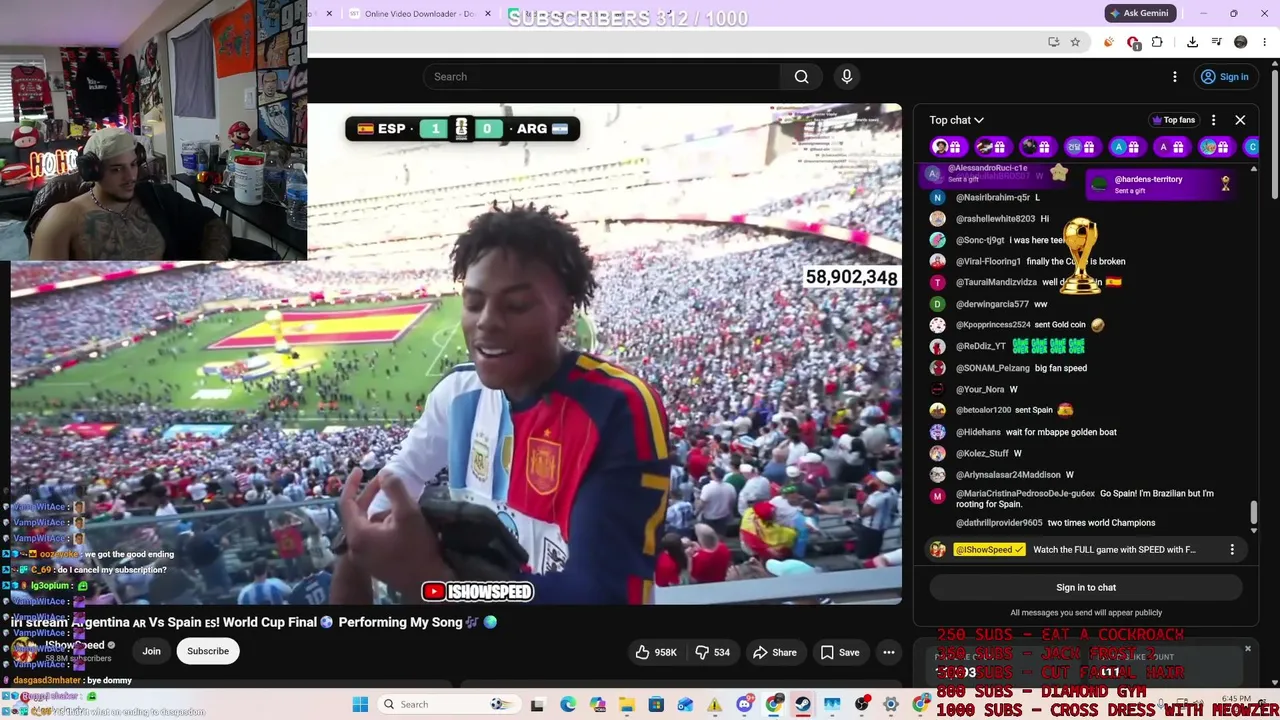This screenshot has height=720, width=1280.
Task: Click @betoalor1200 sent Spain message
Action: pos(1002,410)
